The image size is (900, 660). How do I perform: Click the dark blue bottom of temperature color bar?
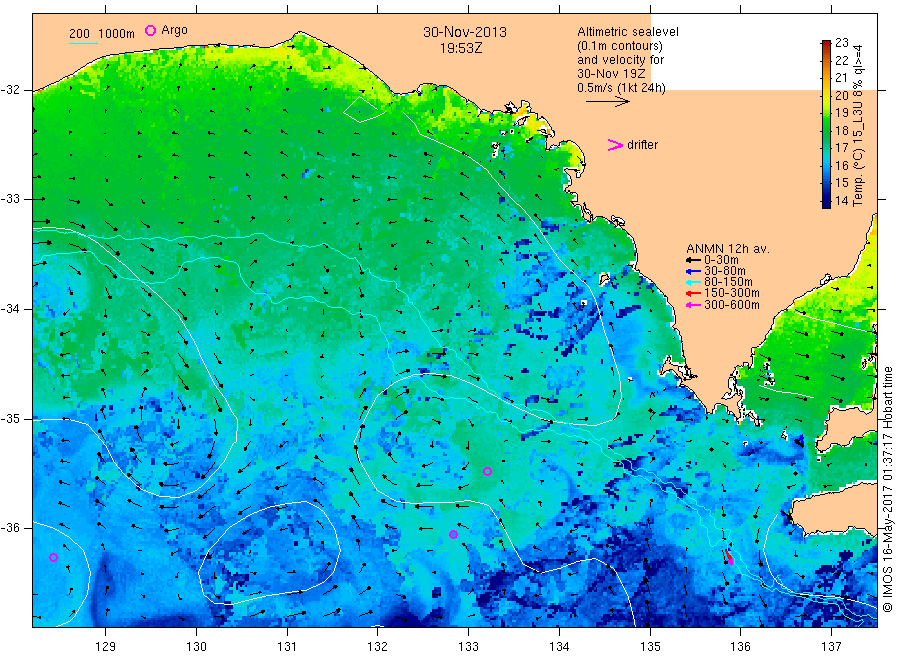pos(826,202)
